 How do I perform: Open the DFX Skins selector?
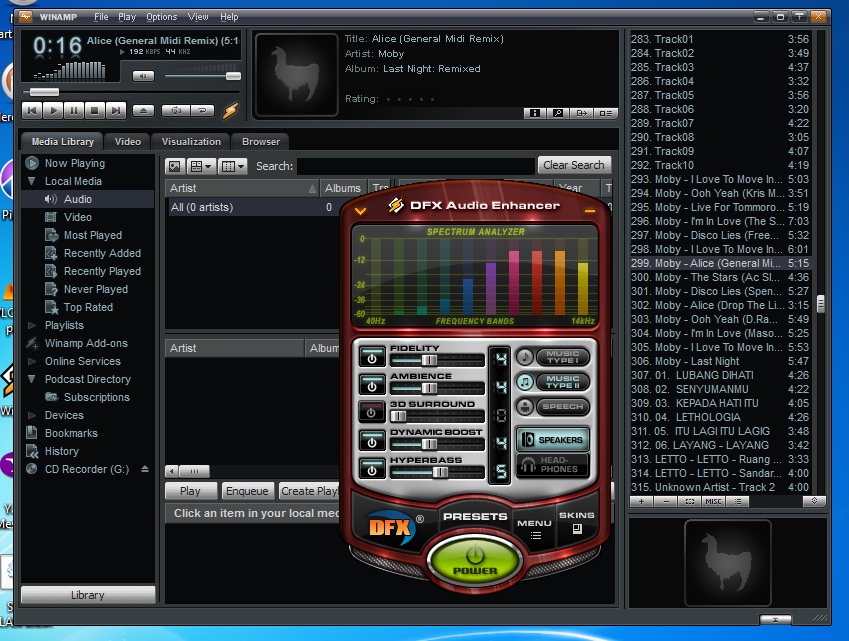click(577, 521)
